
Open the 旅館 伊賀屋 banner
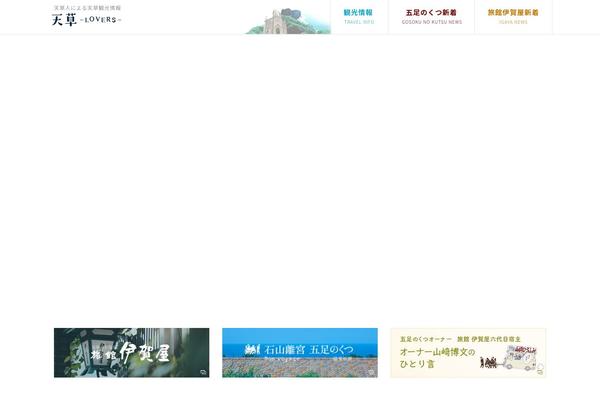point(132,353)
